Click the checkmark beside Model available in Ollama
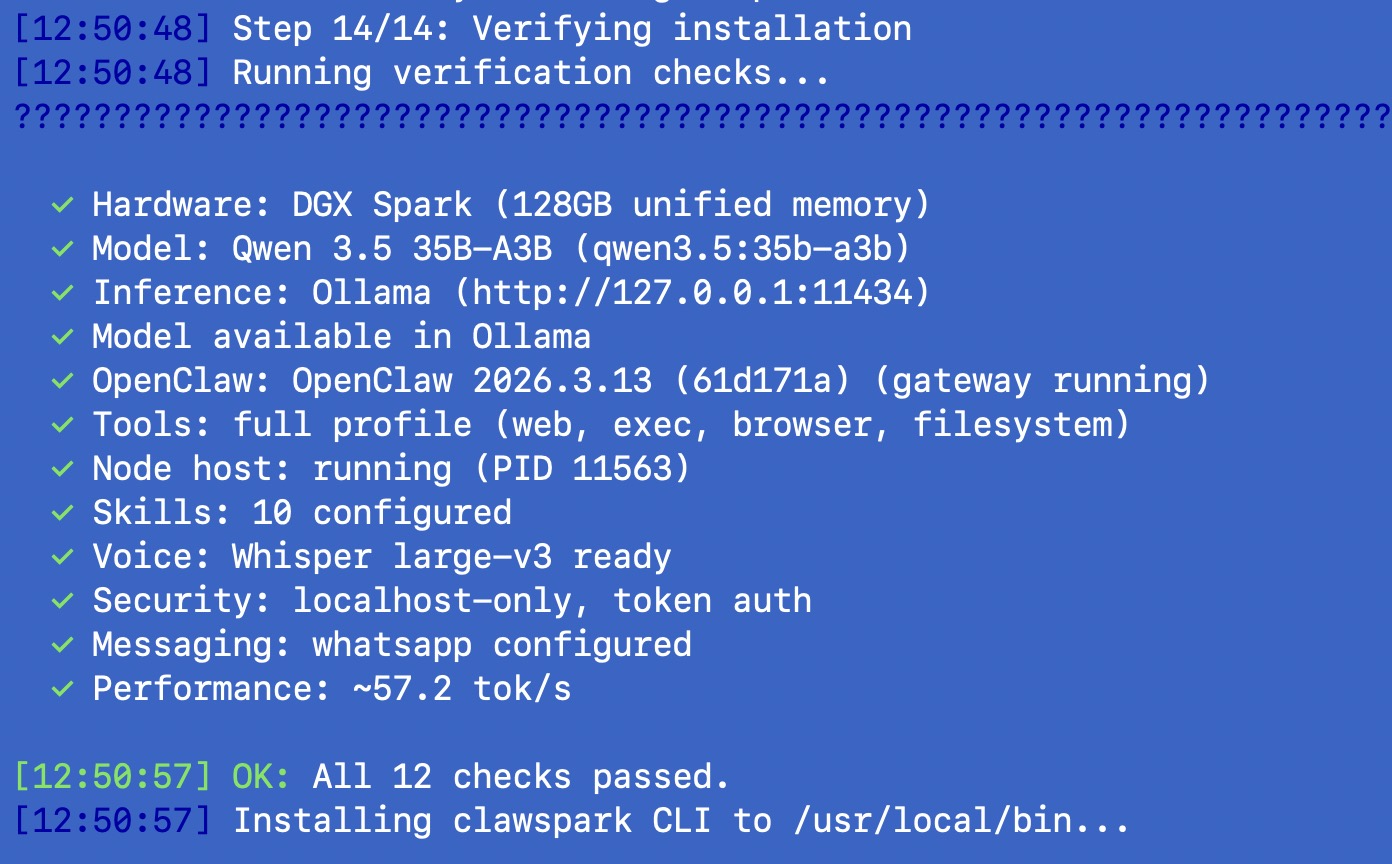1392x864 pixels. (62, 337)
